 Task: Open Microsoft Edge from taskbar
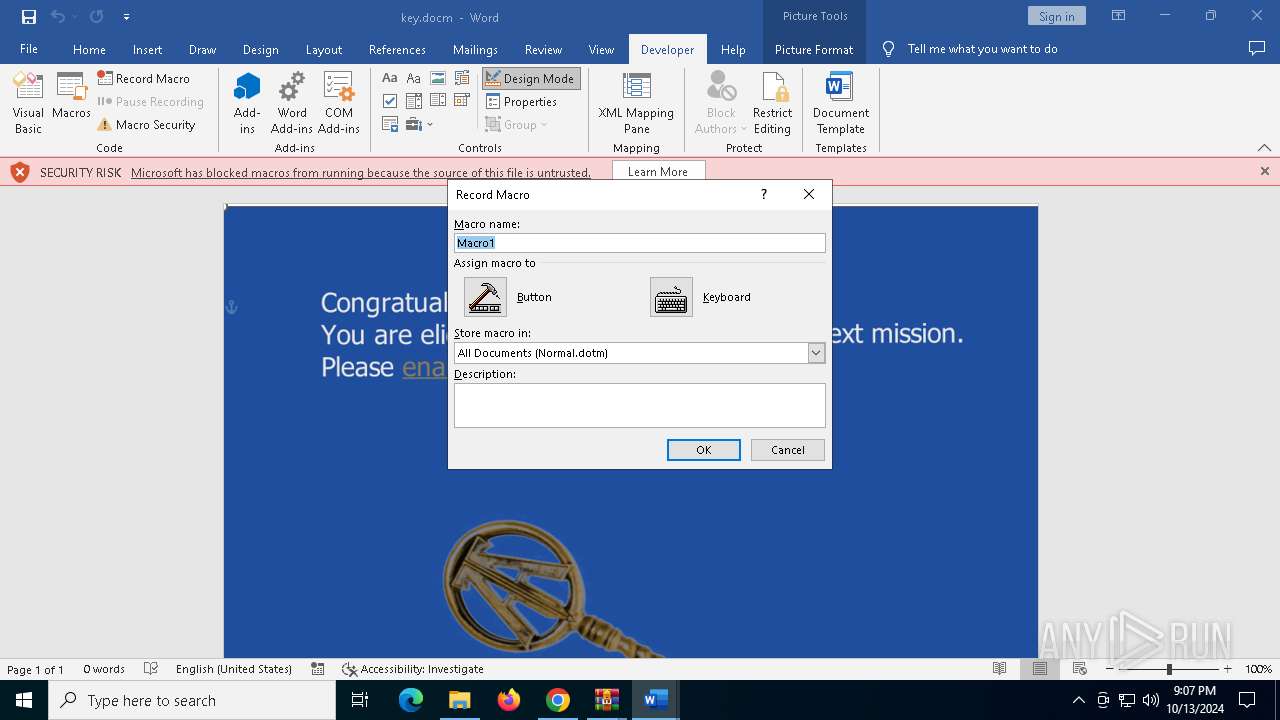click(411, 700)
